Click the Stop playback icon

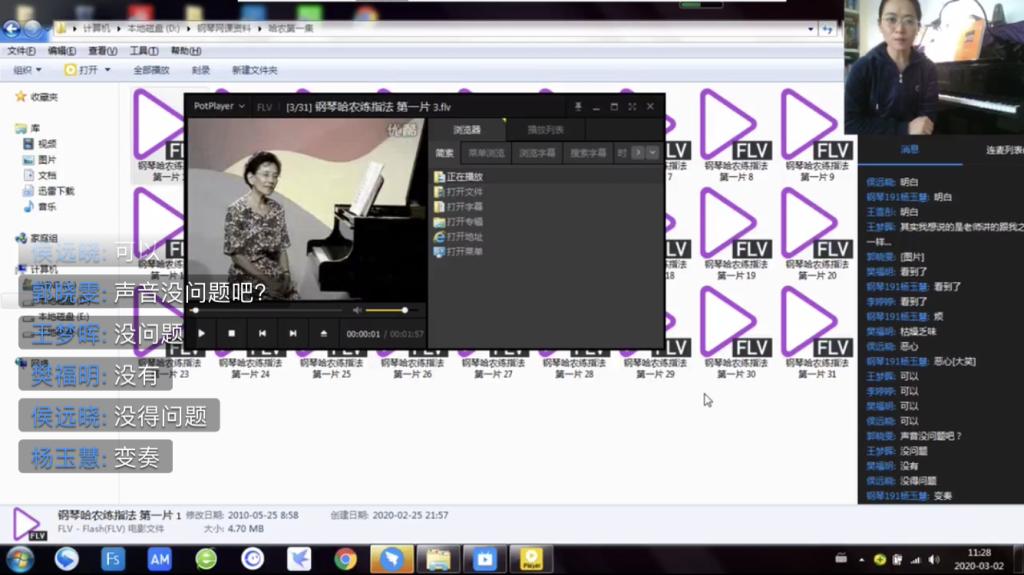(232, 333)
